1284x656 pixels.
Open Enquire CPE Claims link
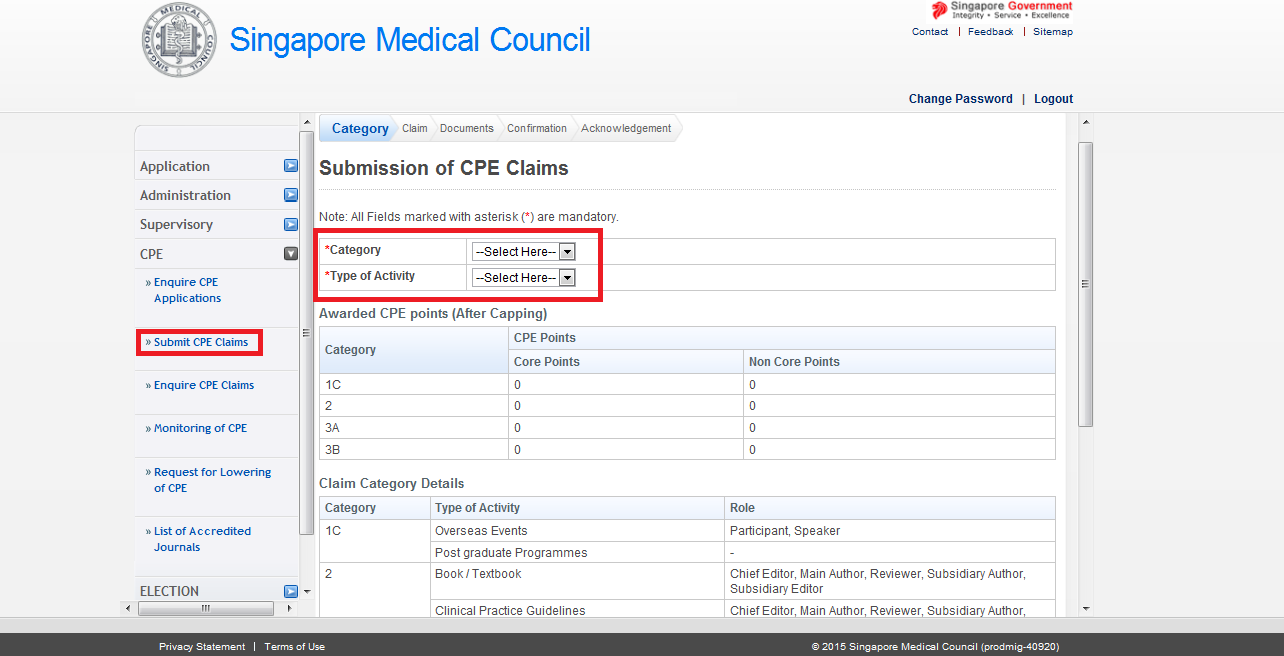[203, 385]
